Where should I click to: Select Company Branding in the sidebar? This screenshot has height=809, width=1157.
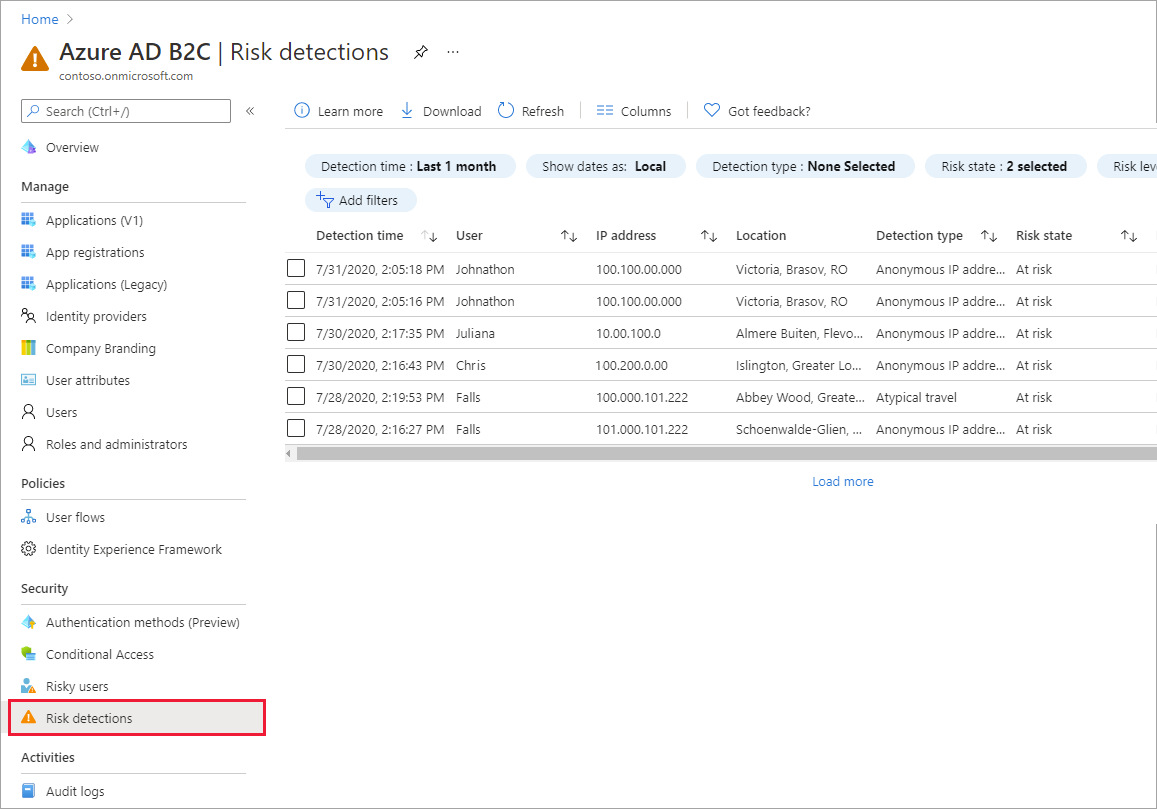(100, 347)
